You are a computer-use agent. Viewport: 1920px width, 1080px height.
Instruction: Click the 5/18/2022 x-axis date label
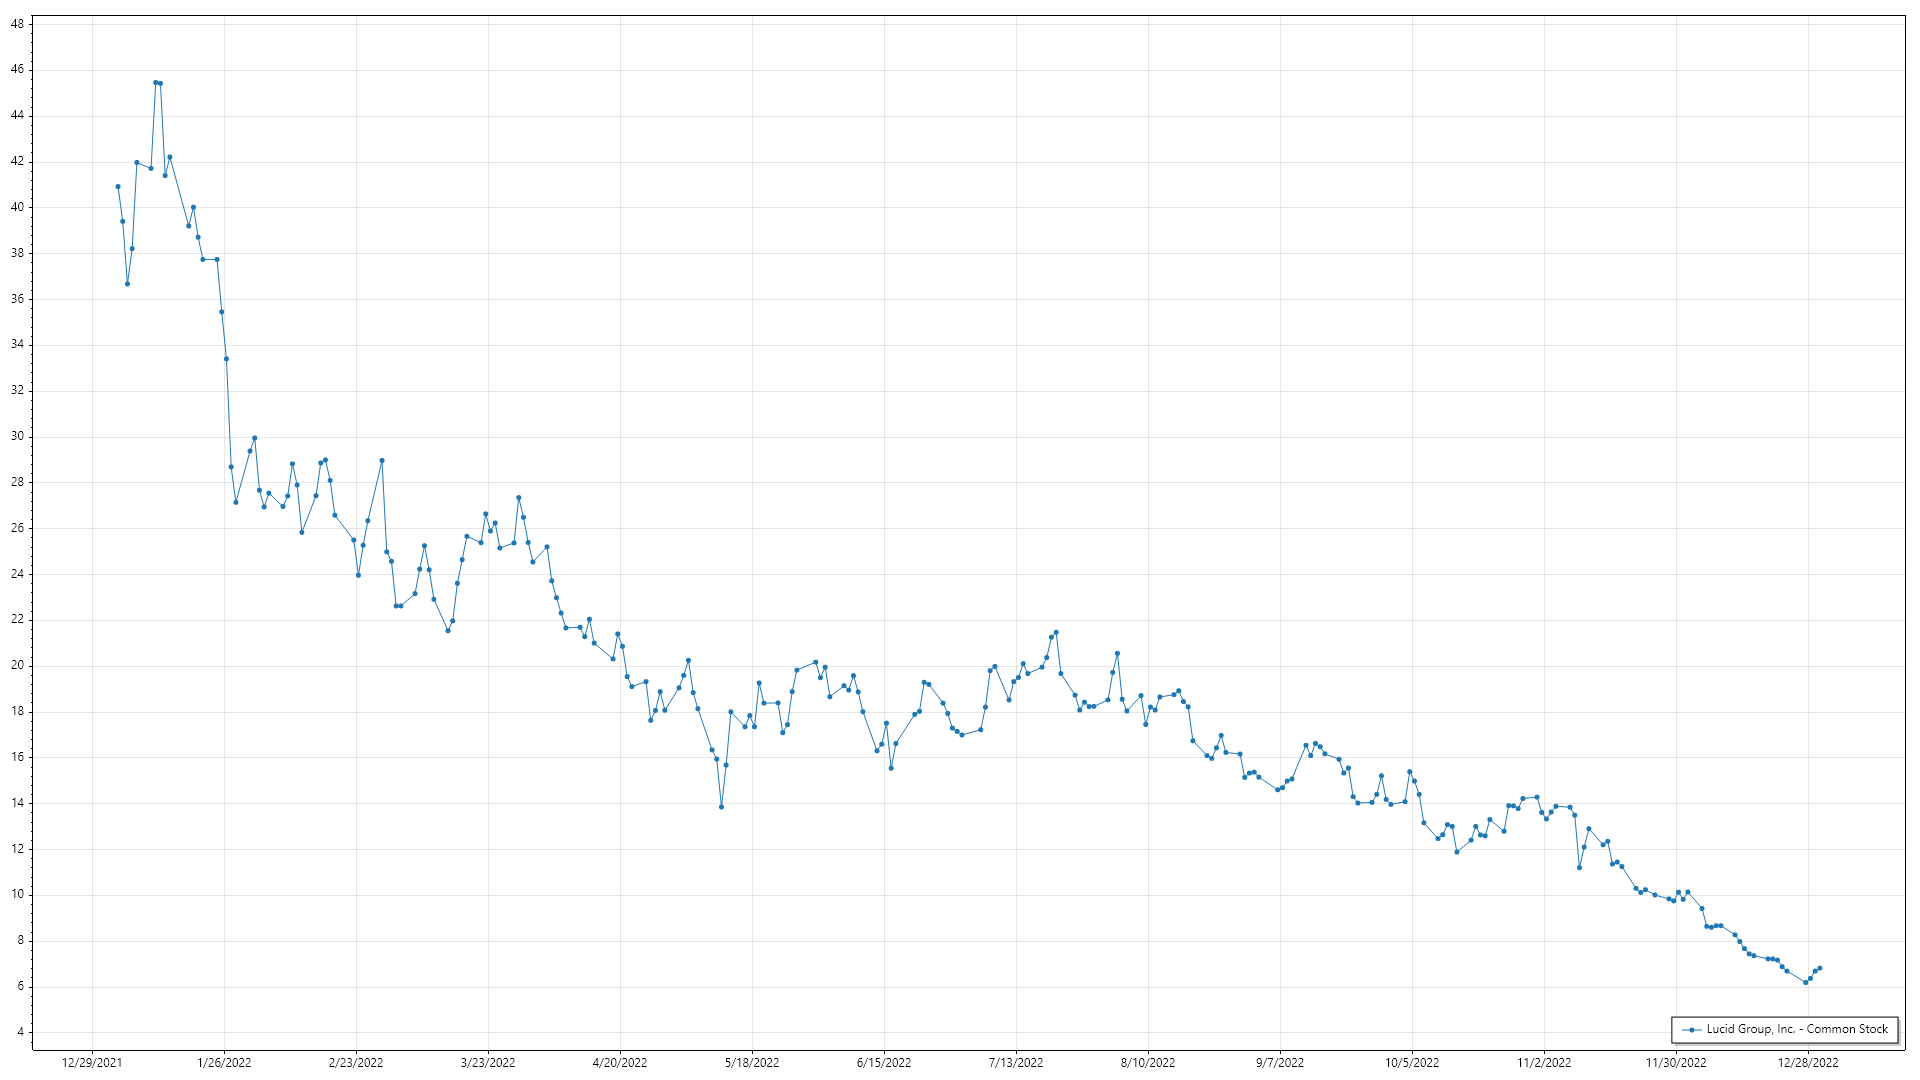(x=752, y=1063)
